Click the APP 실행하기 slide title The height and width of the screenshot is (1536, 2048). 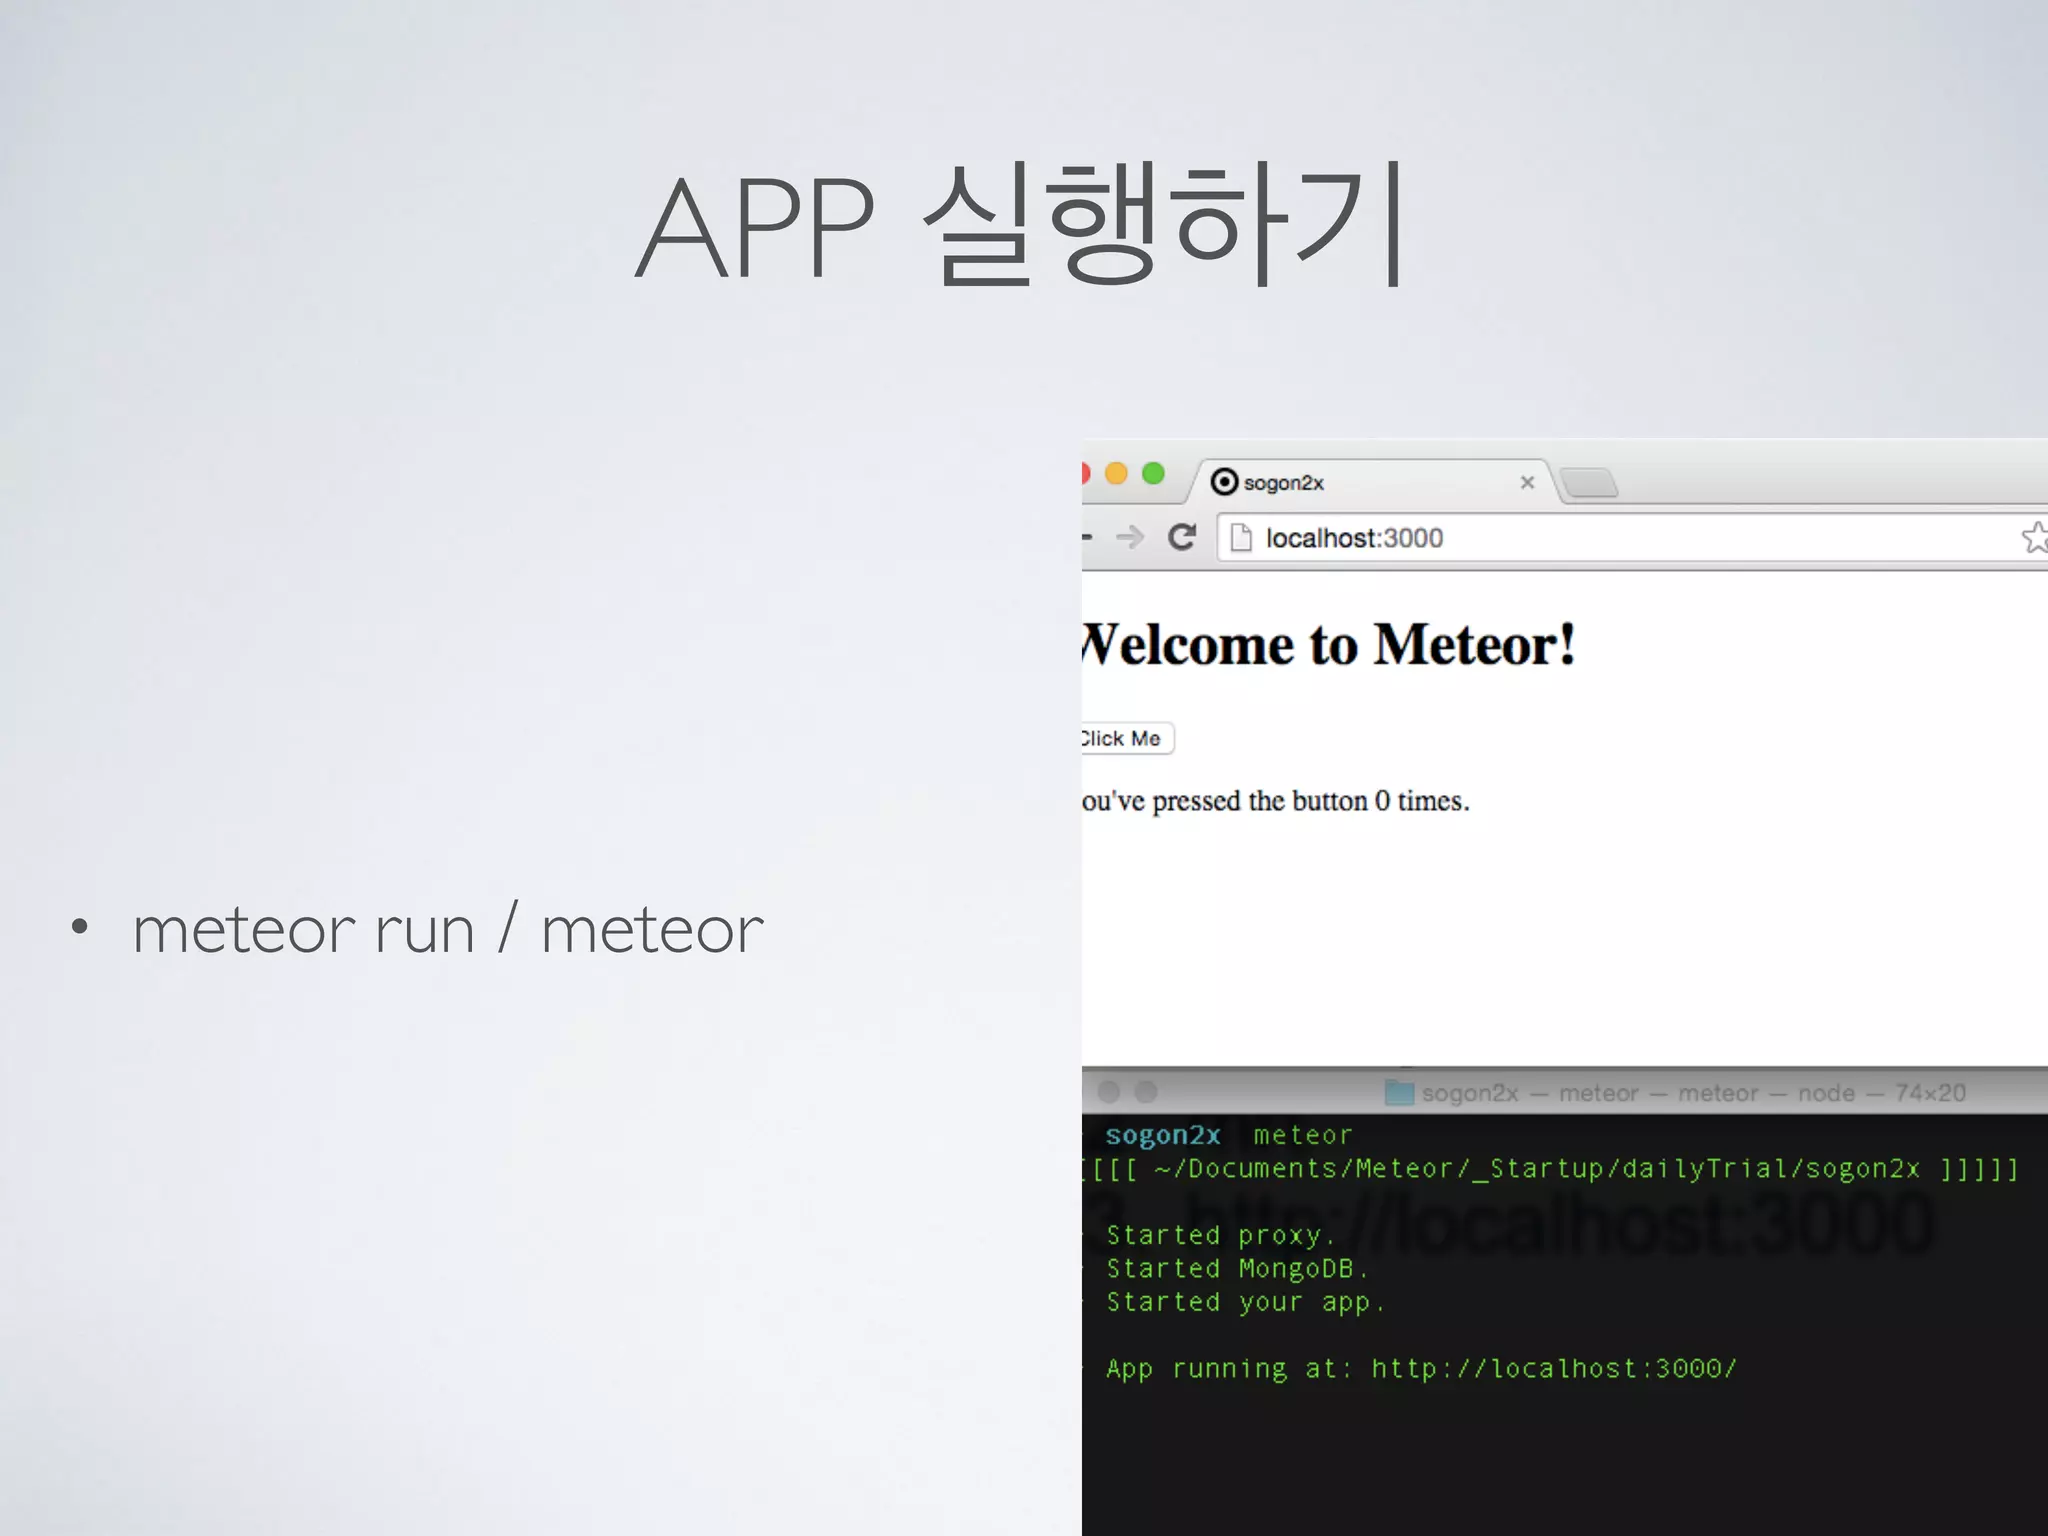click(x=1021, y=225)
